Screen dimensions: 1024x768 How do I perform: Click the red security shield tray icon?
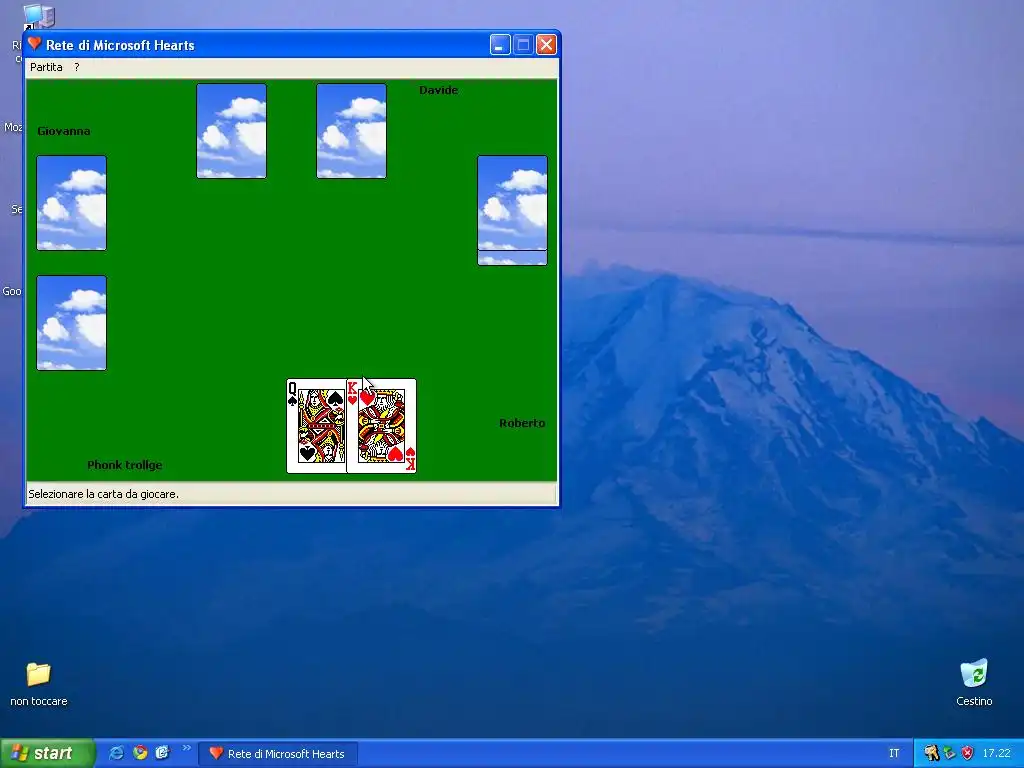[x=967, y=753]
